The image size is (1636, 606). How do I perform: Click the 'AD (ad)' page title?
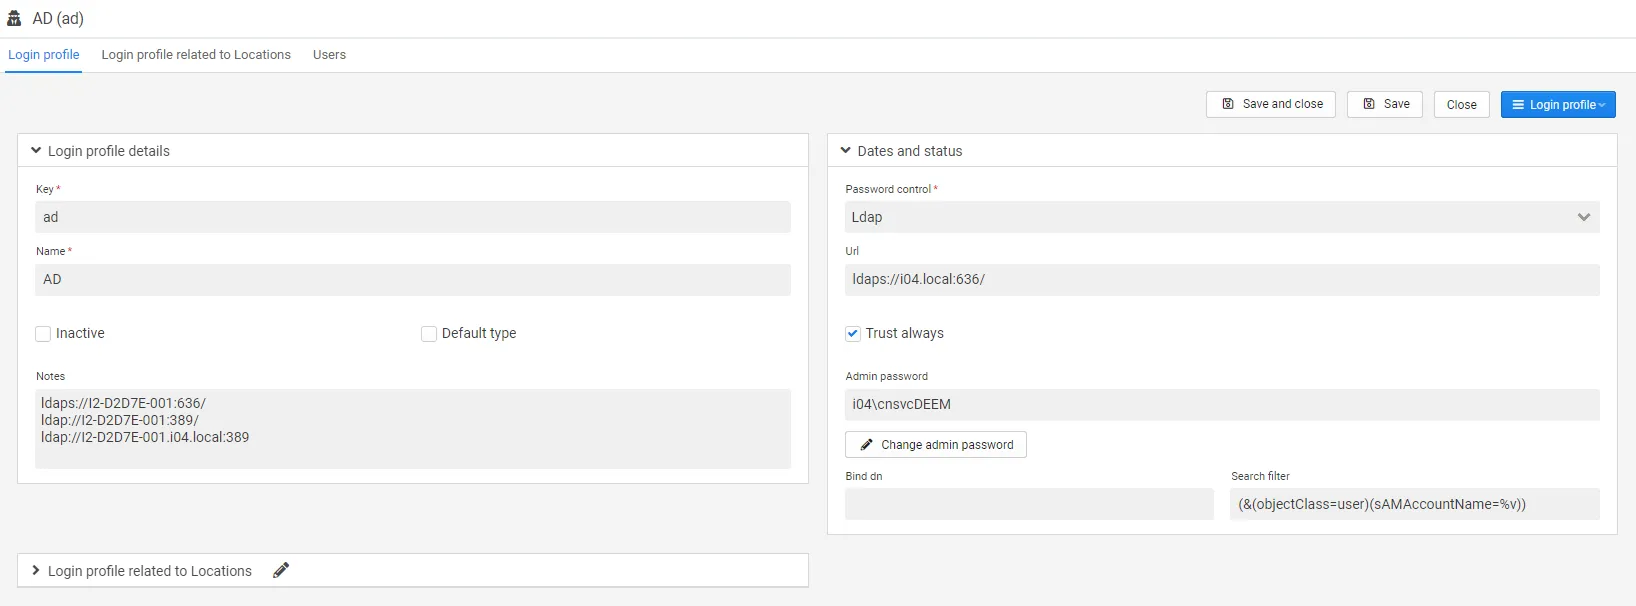[x=58, y=19]
